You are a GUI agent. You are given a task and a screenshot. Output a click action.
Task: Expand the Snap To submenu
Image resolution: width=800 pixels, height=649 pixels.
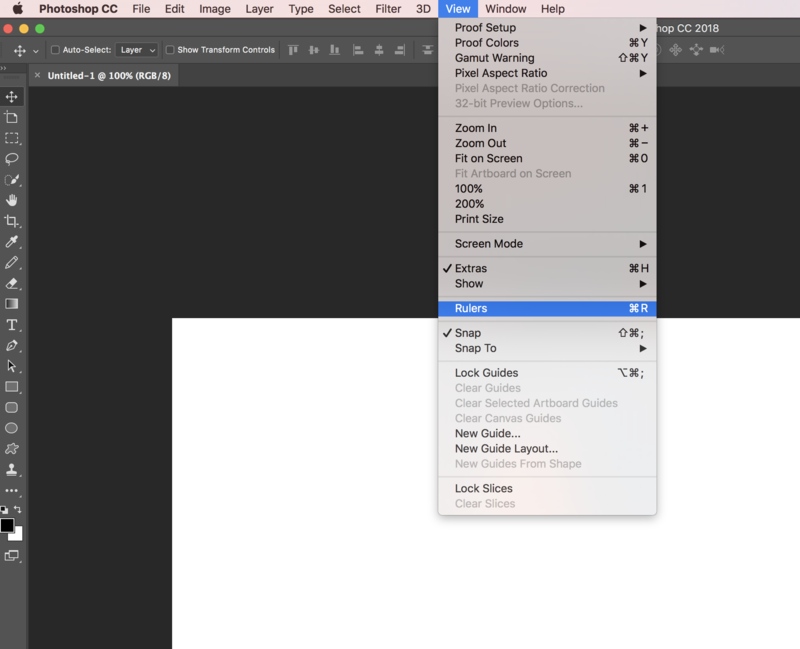(x=547, y=348)
